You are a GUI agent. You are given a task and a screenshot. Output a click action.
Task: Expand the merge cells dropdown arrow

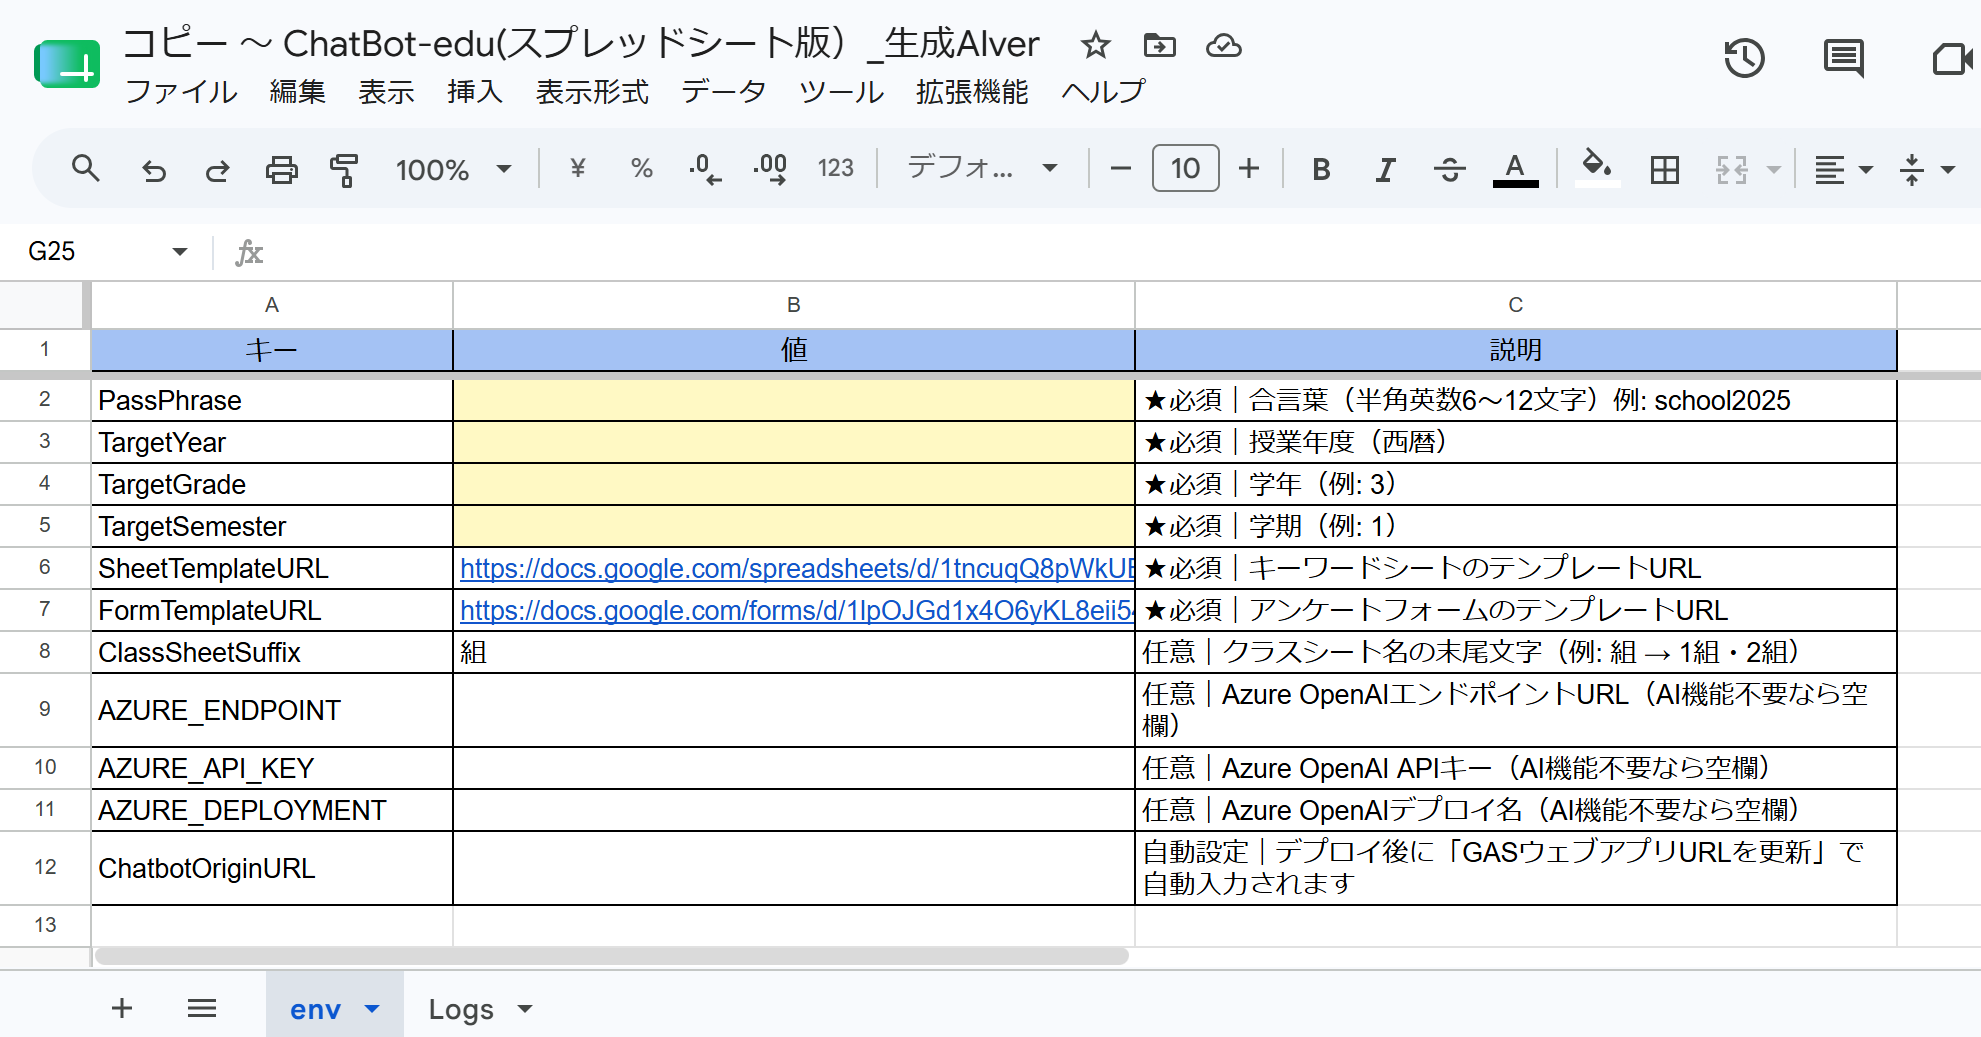click(1774, 170)
